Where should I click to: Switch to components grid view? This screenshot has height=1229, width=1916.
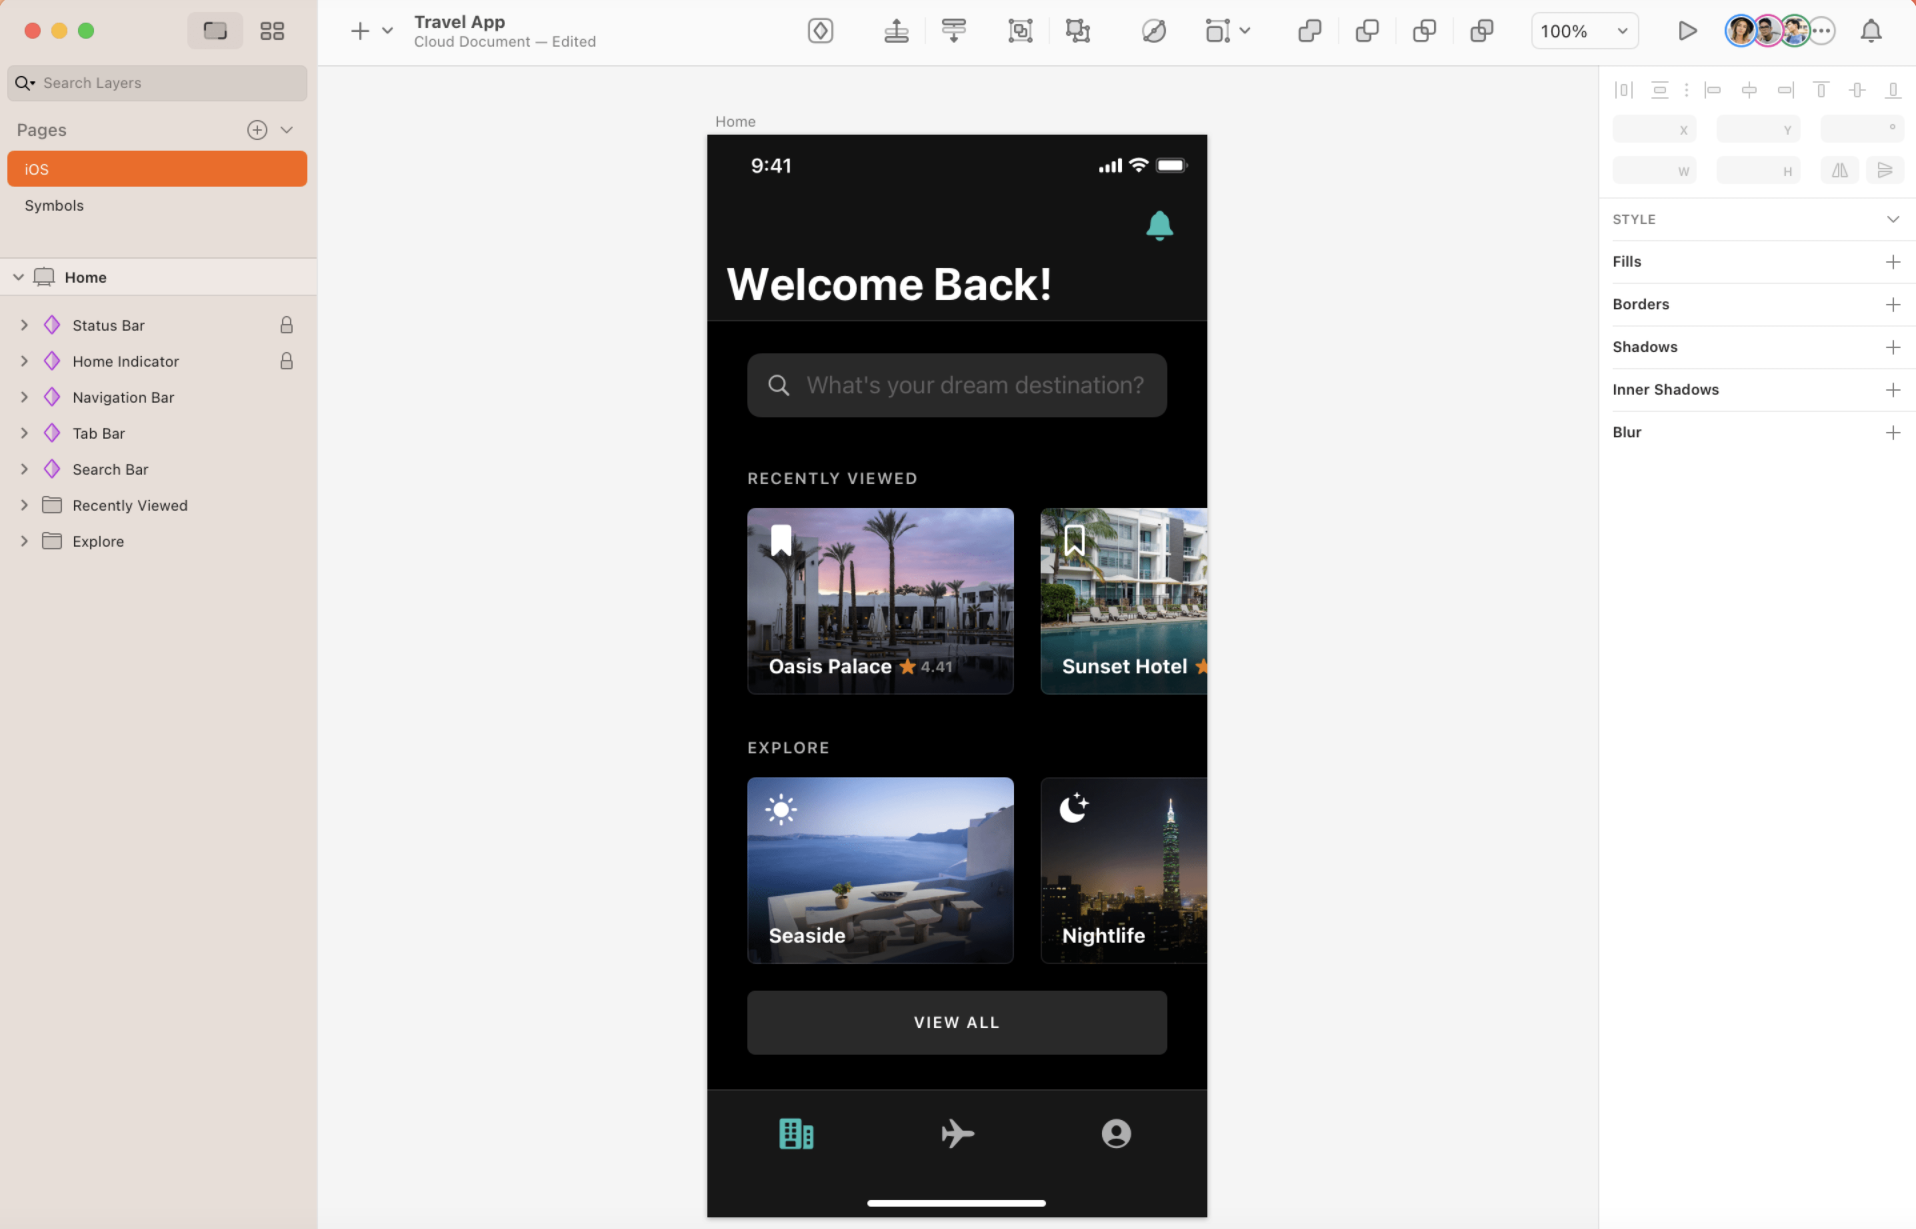coord(272,31)
